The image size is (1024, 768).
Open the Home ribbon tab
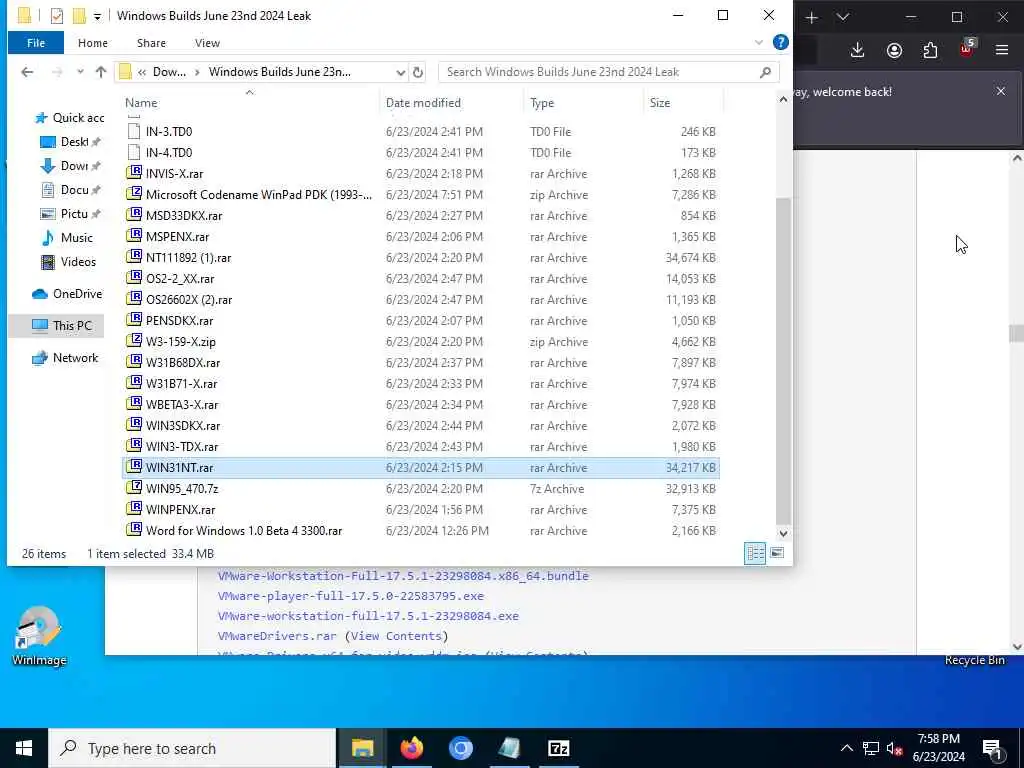(93, 42)
